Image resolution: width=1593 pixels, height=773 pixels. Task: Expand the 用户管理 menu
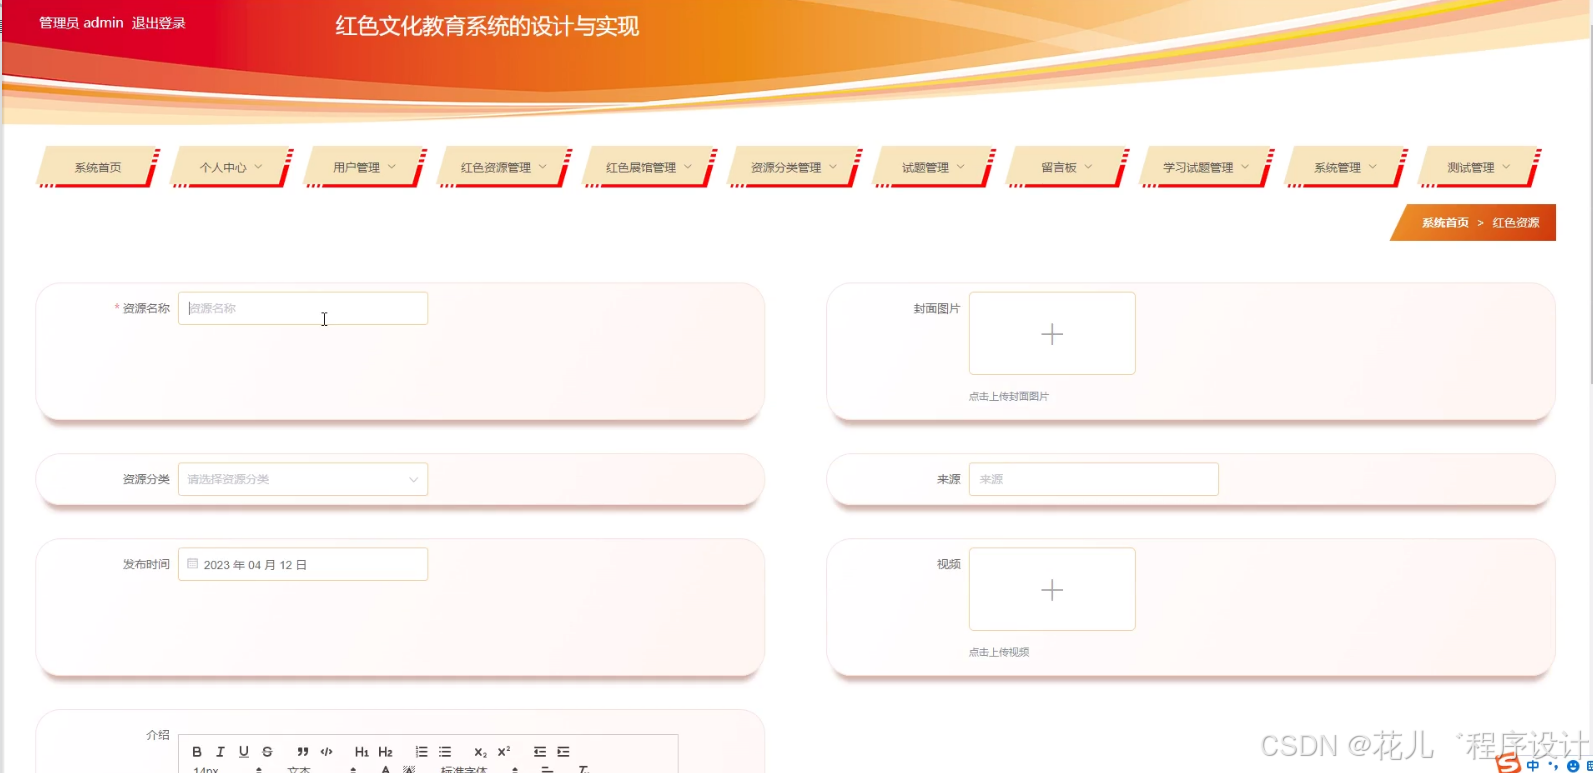364,167
